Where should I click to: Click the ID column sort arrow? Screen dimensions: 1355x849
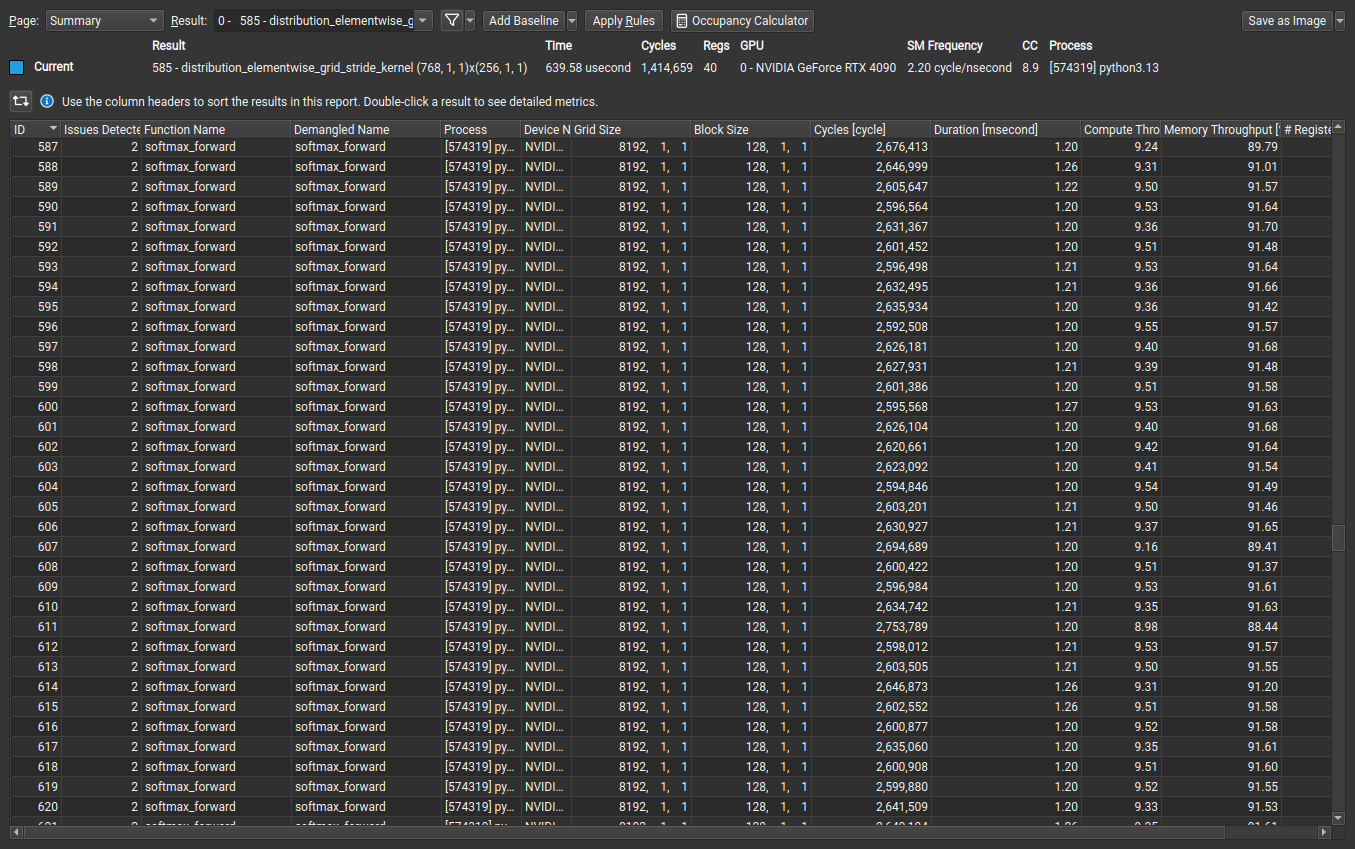click(x=52, y=130)
